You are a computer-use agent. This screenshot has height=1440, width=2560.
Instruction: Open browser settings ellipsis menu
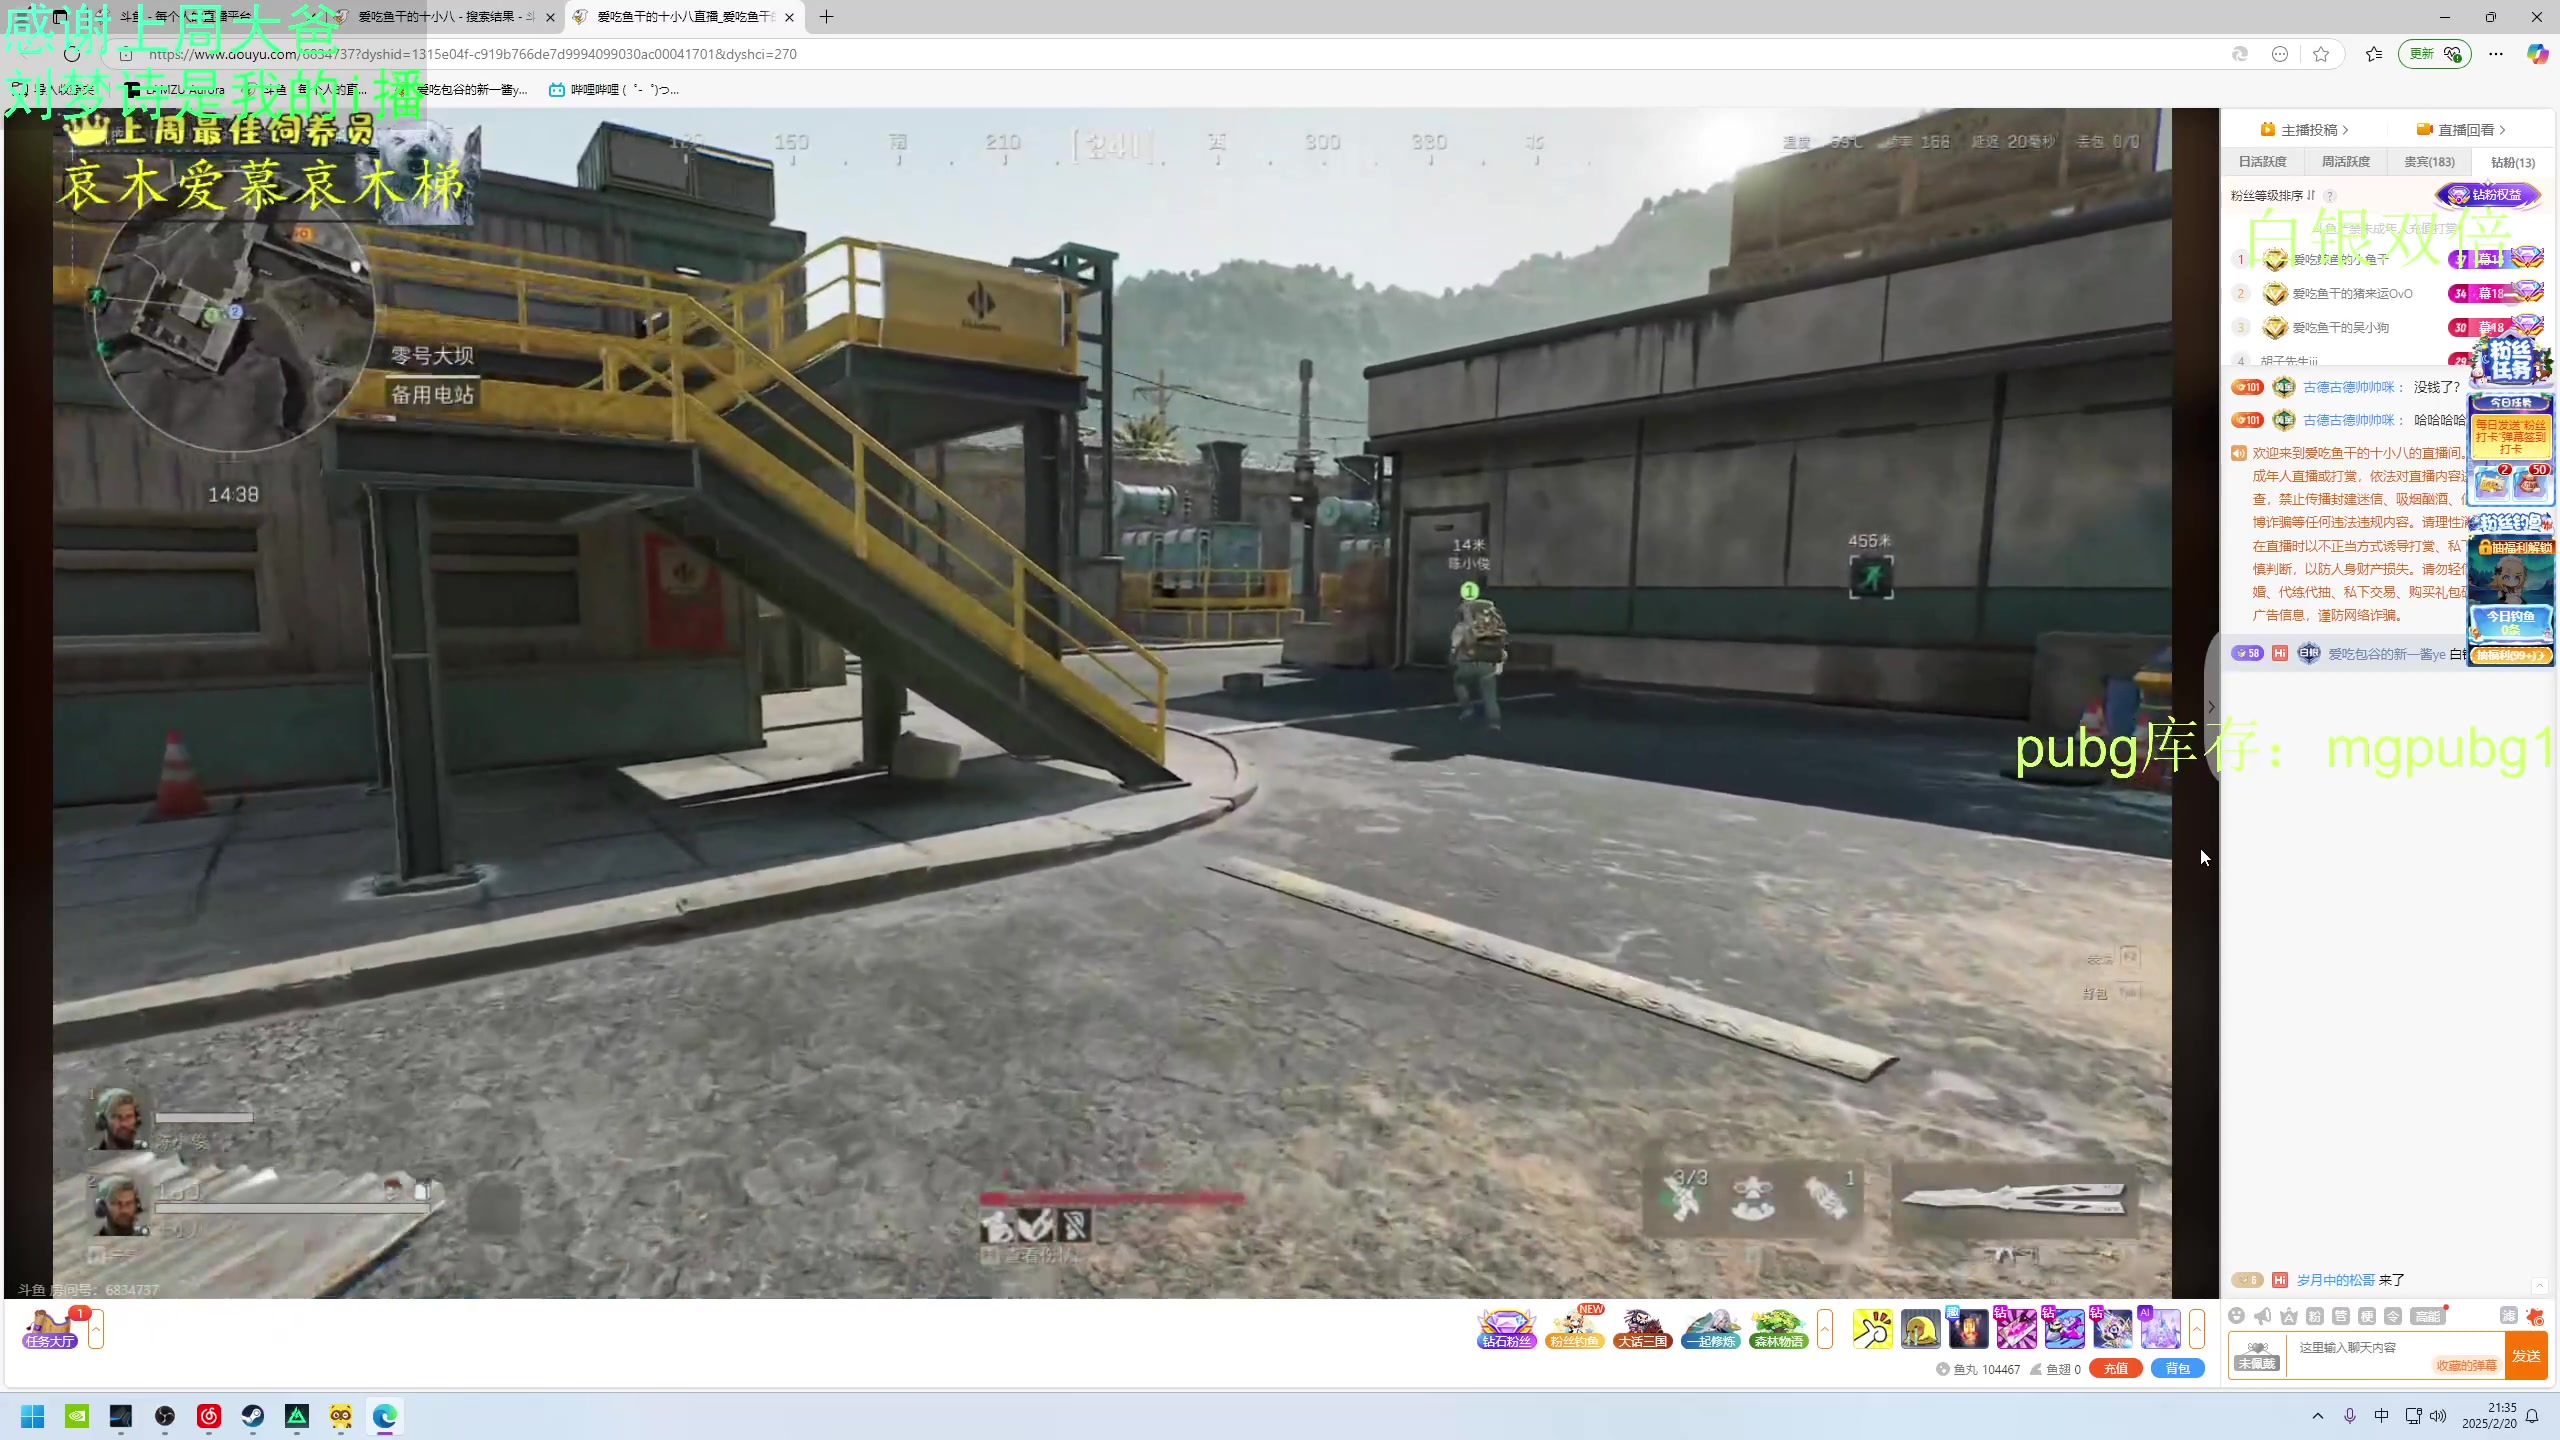(x=2496, y=54)
